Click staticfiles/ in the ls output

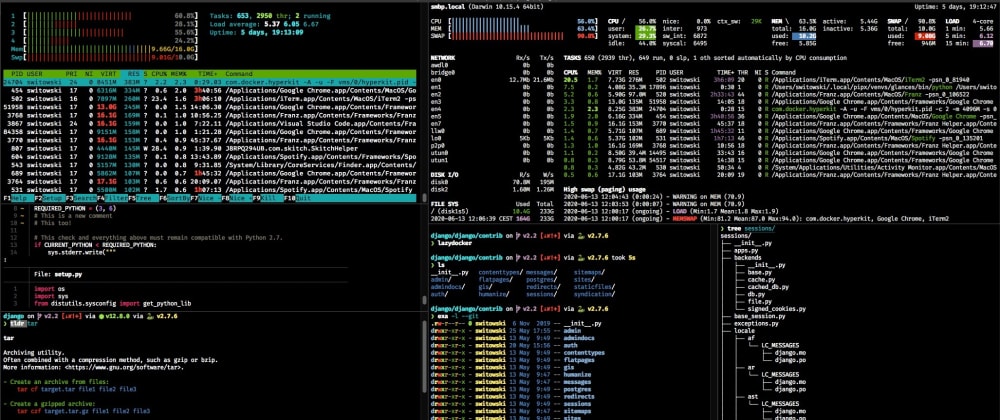click(592, 287)
